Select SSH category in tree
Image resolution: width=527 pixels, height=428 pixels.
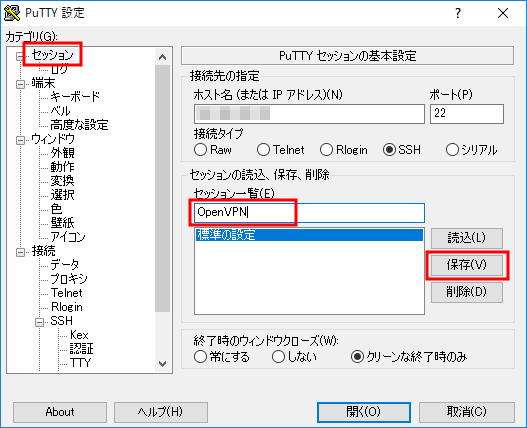click(62, 321)
